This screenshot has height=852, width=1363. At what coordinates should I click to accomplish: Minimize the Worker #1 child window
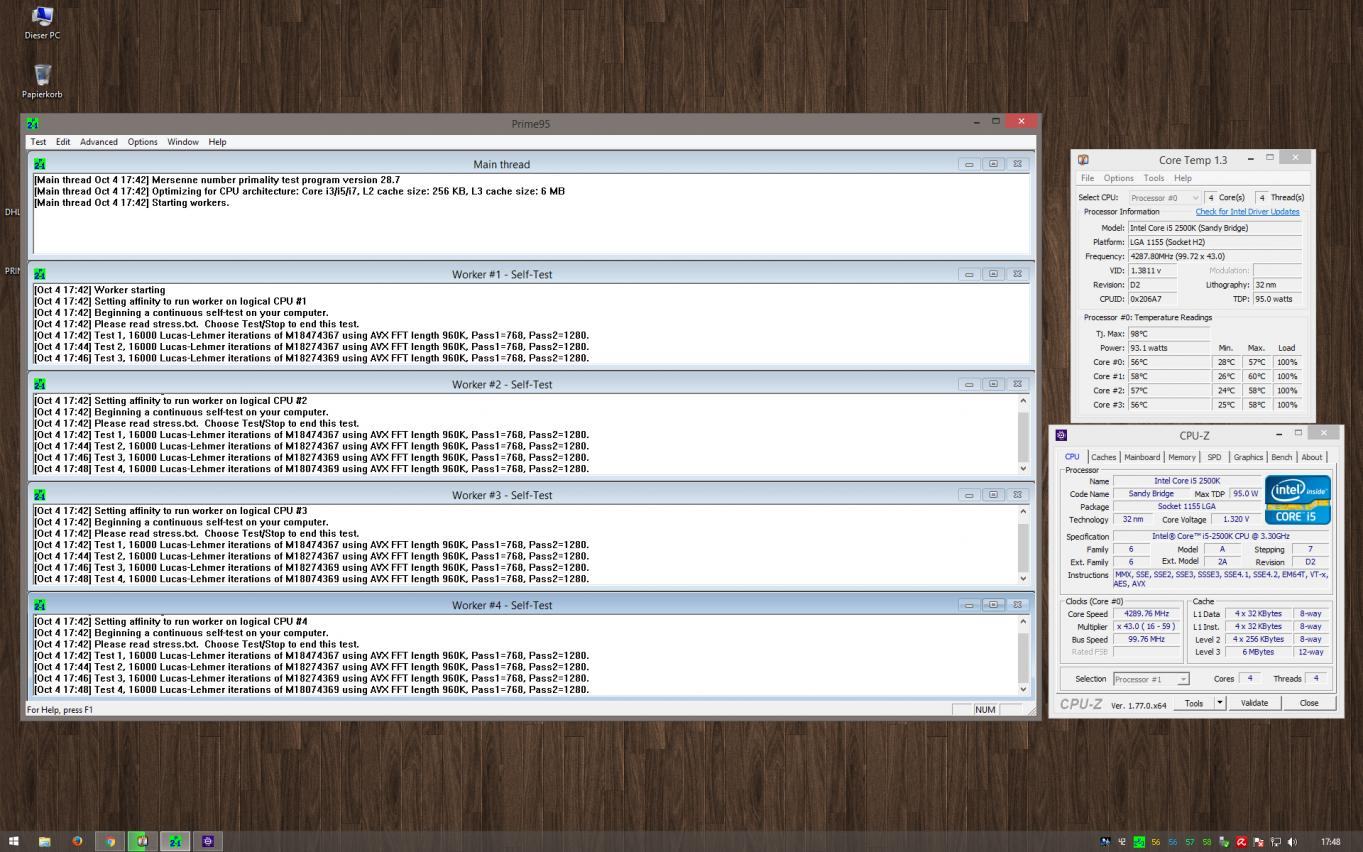point(969,274)
